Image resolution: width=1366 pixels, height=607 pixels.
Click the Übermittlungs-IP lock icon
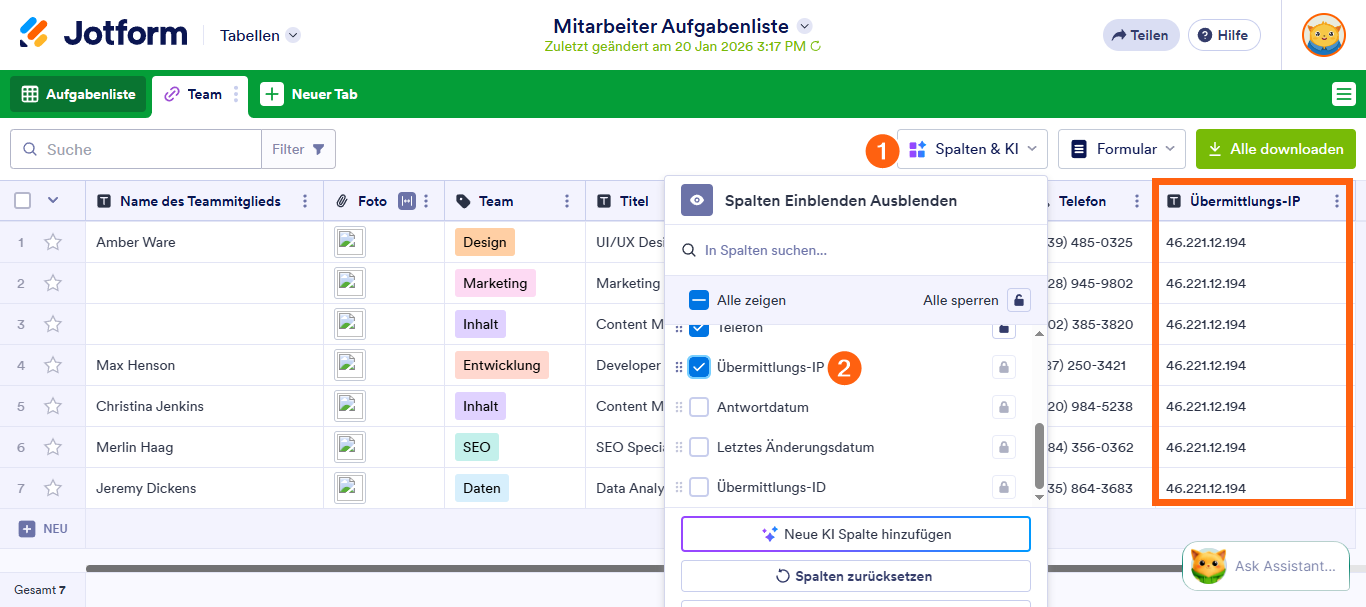(1003, 367)
